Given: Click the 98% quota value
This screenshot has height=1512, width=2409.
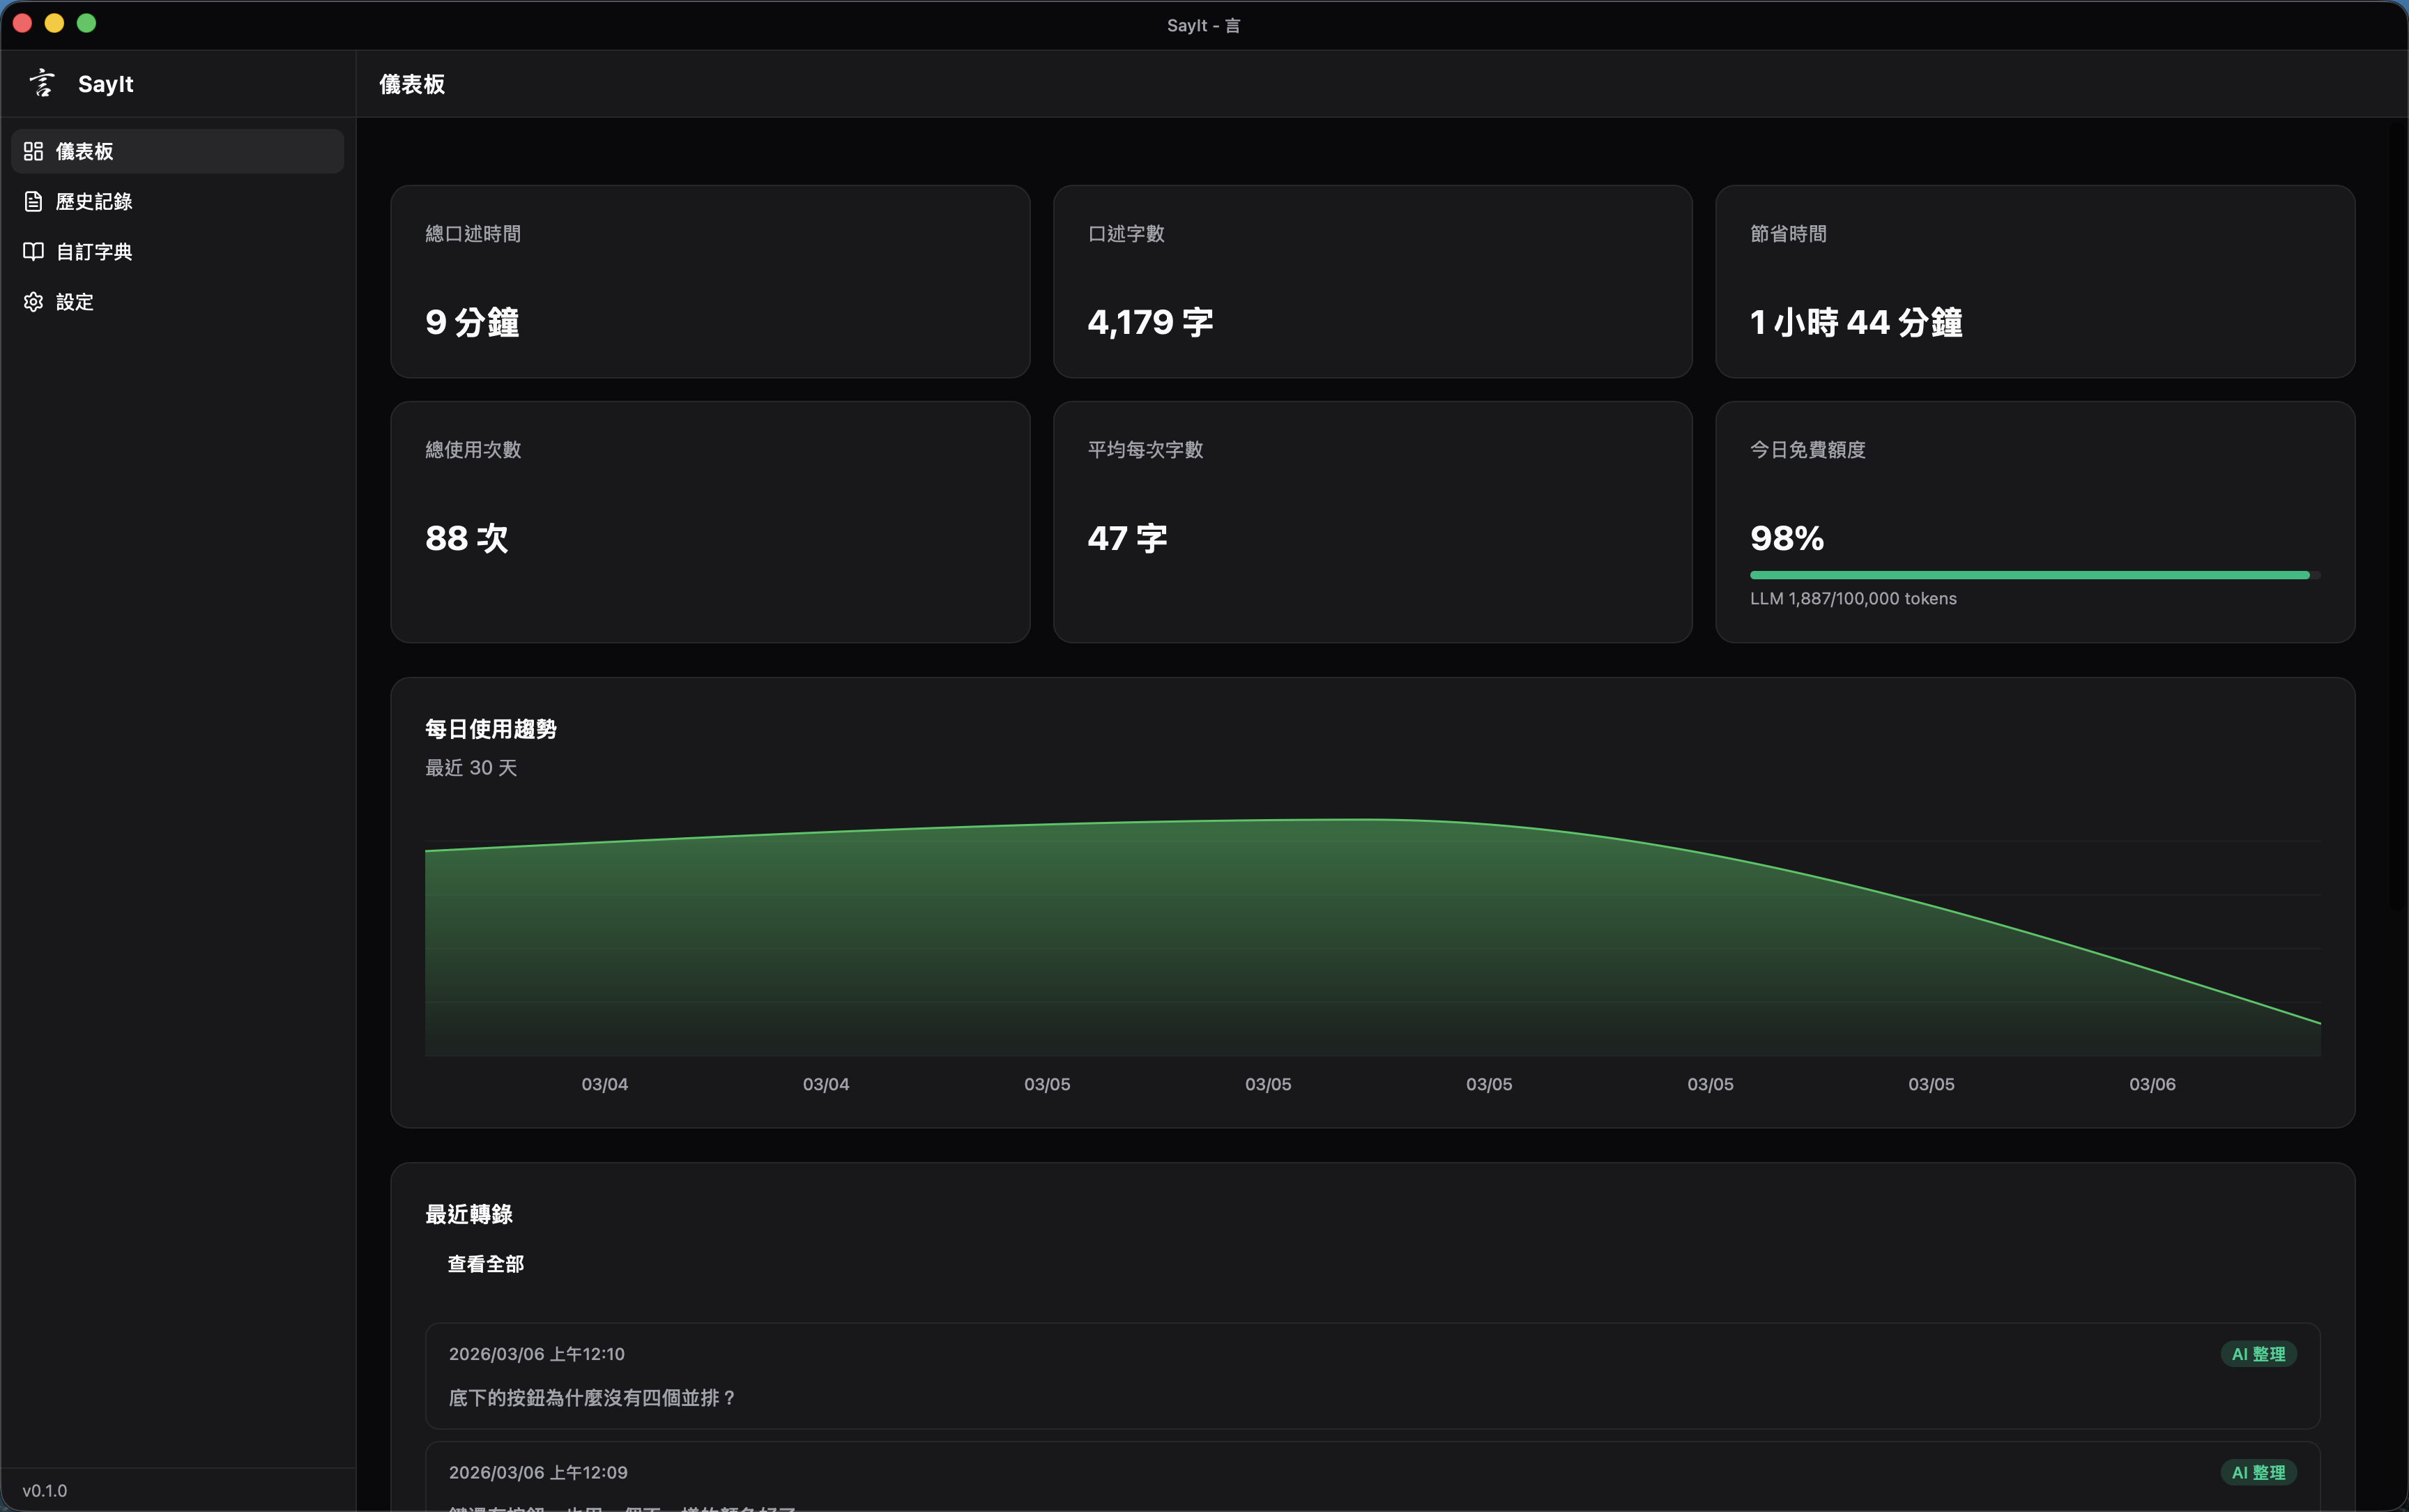Looking at the screenshot, I should (x=1787, y=538).
